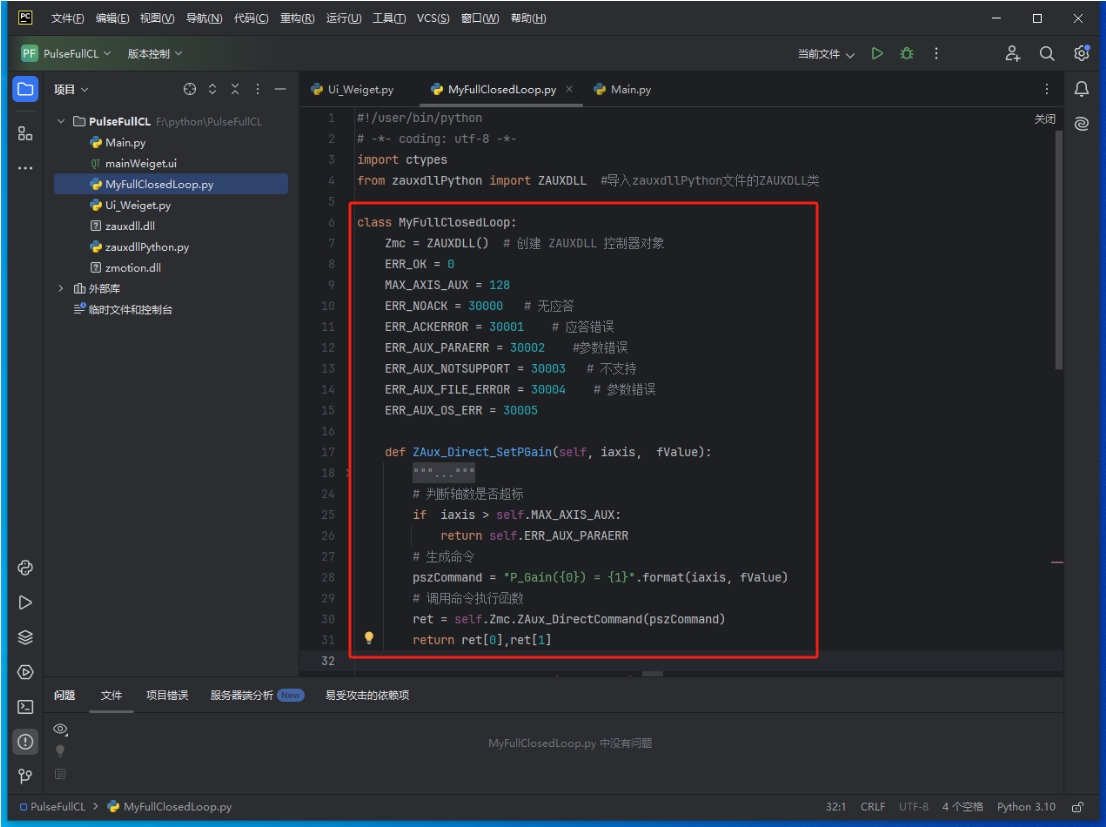Switch to 易受攻击的依赖项 tab
1106x827 pixels.
click(x=367, y=695)
